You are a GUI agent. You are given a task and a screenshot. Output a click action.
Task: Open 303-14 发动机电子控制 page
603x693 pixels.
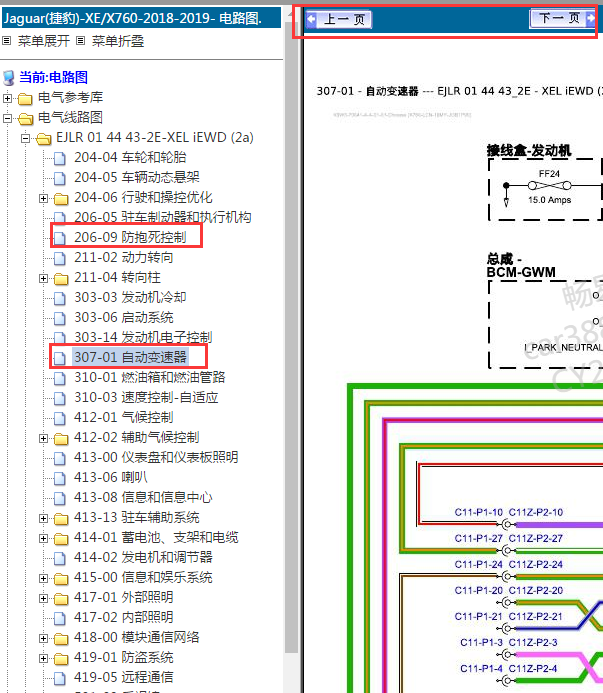tap(143, 337)
